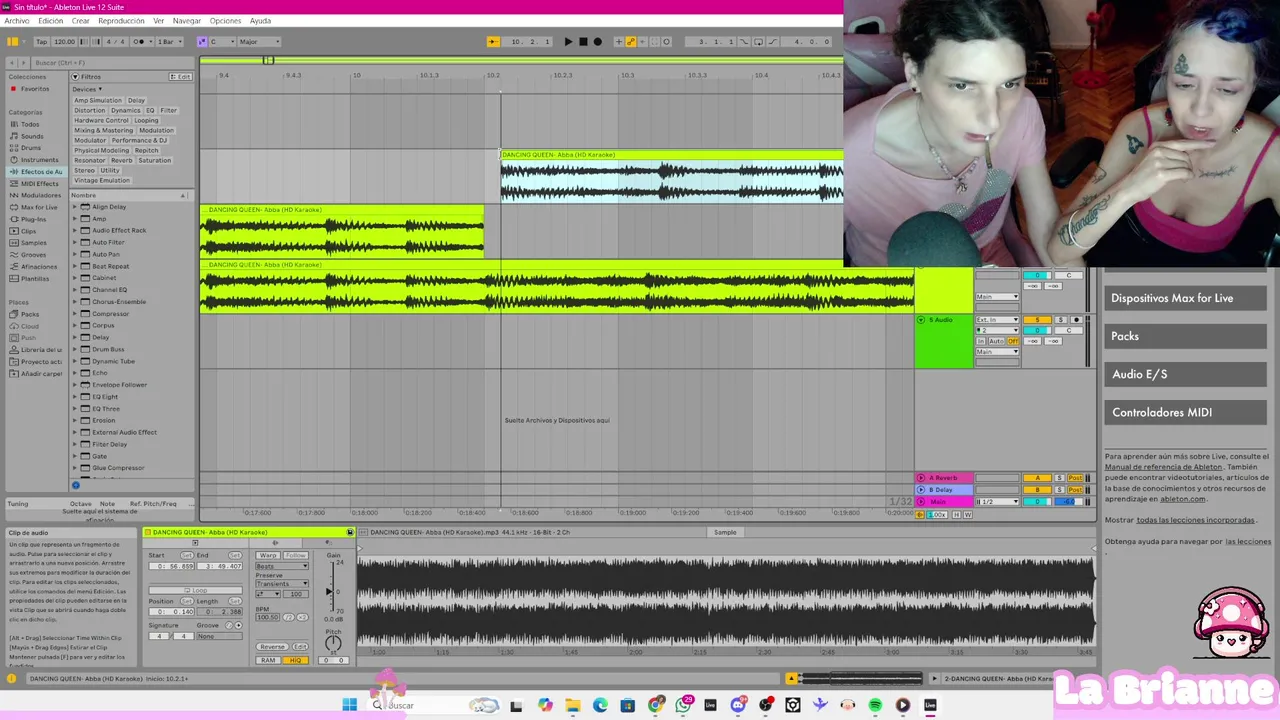The width and height of the screenshot is (1280, 720).
Task: Select the Grooves category
Action: click(x=34, y=254)
